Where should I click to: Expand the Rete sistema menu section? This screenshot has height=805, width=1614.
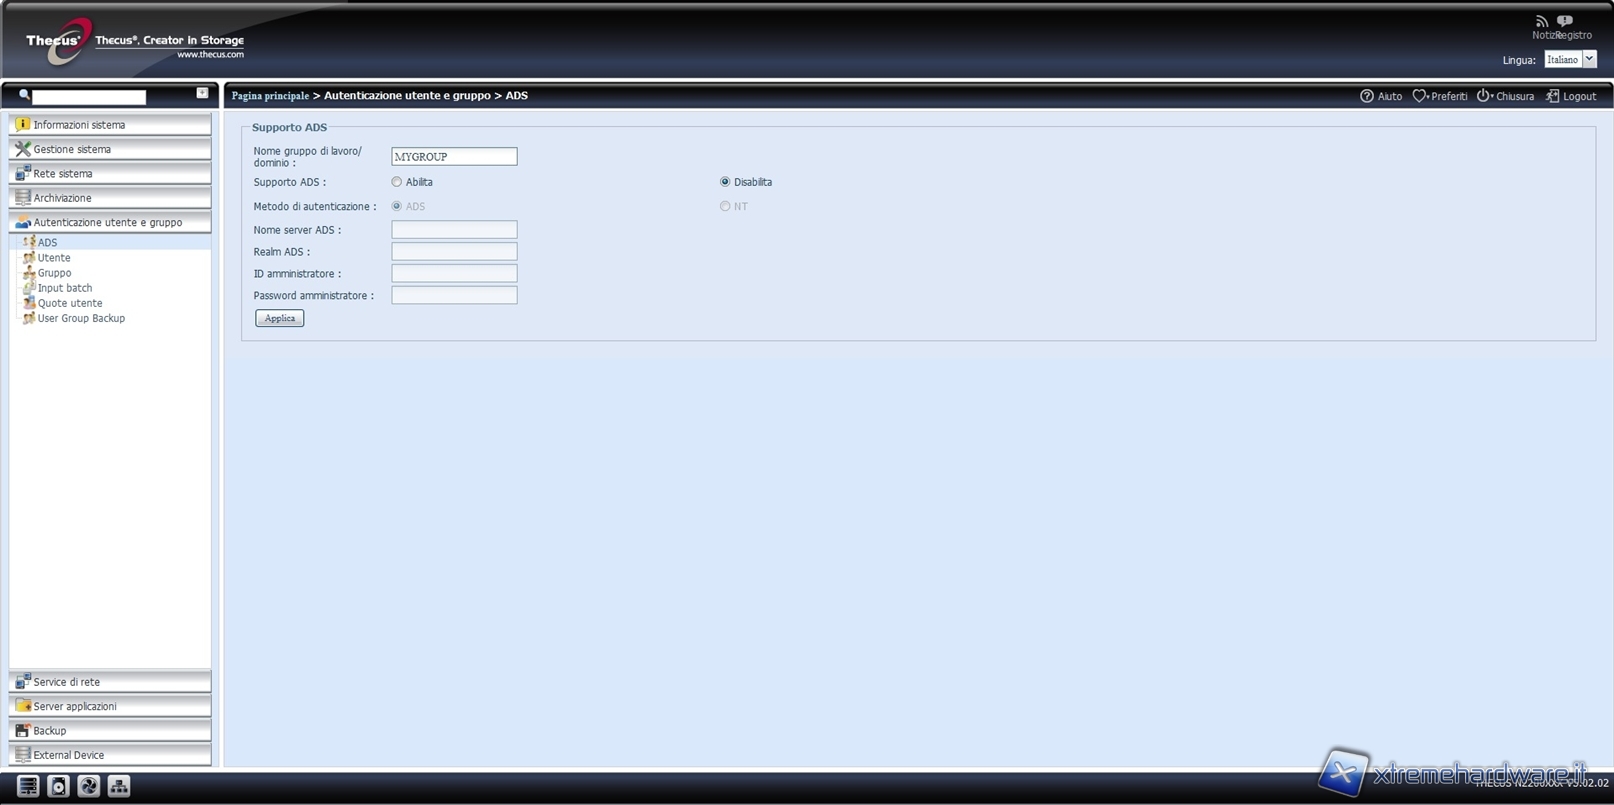110,174
